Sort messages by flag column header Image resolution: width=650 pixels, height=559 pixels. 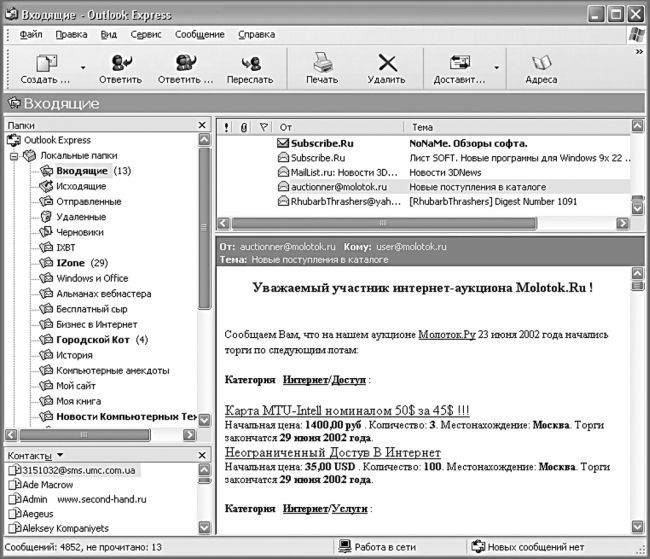(264, 127)
